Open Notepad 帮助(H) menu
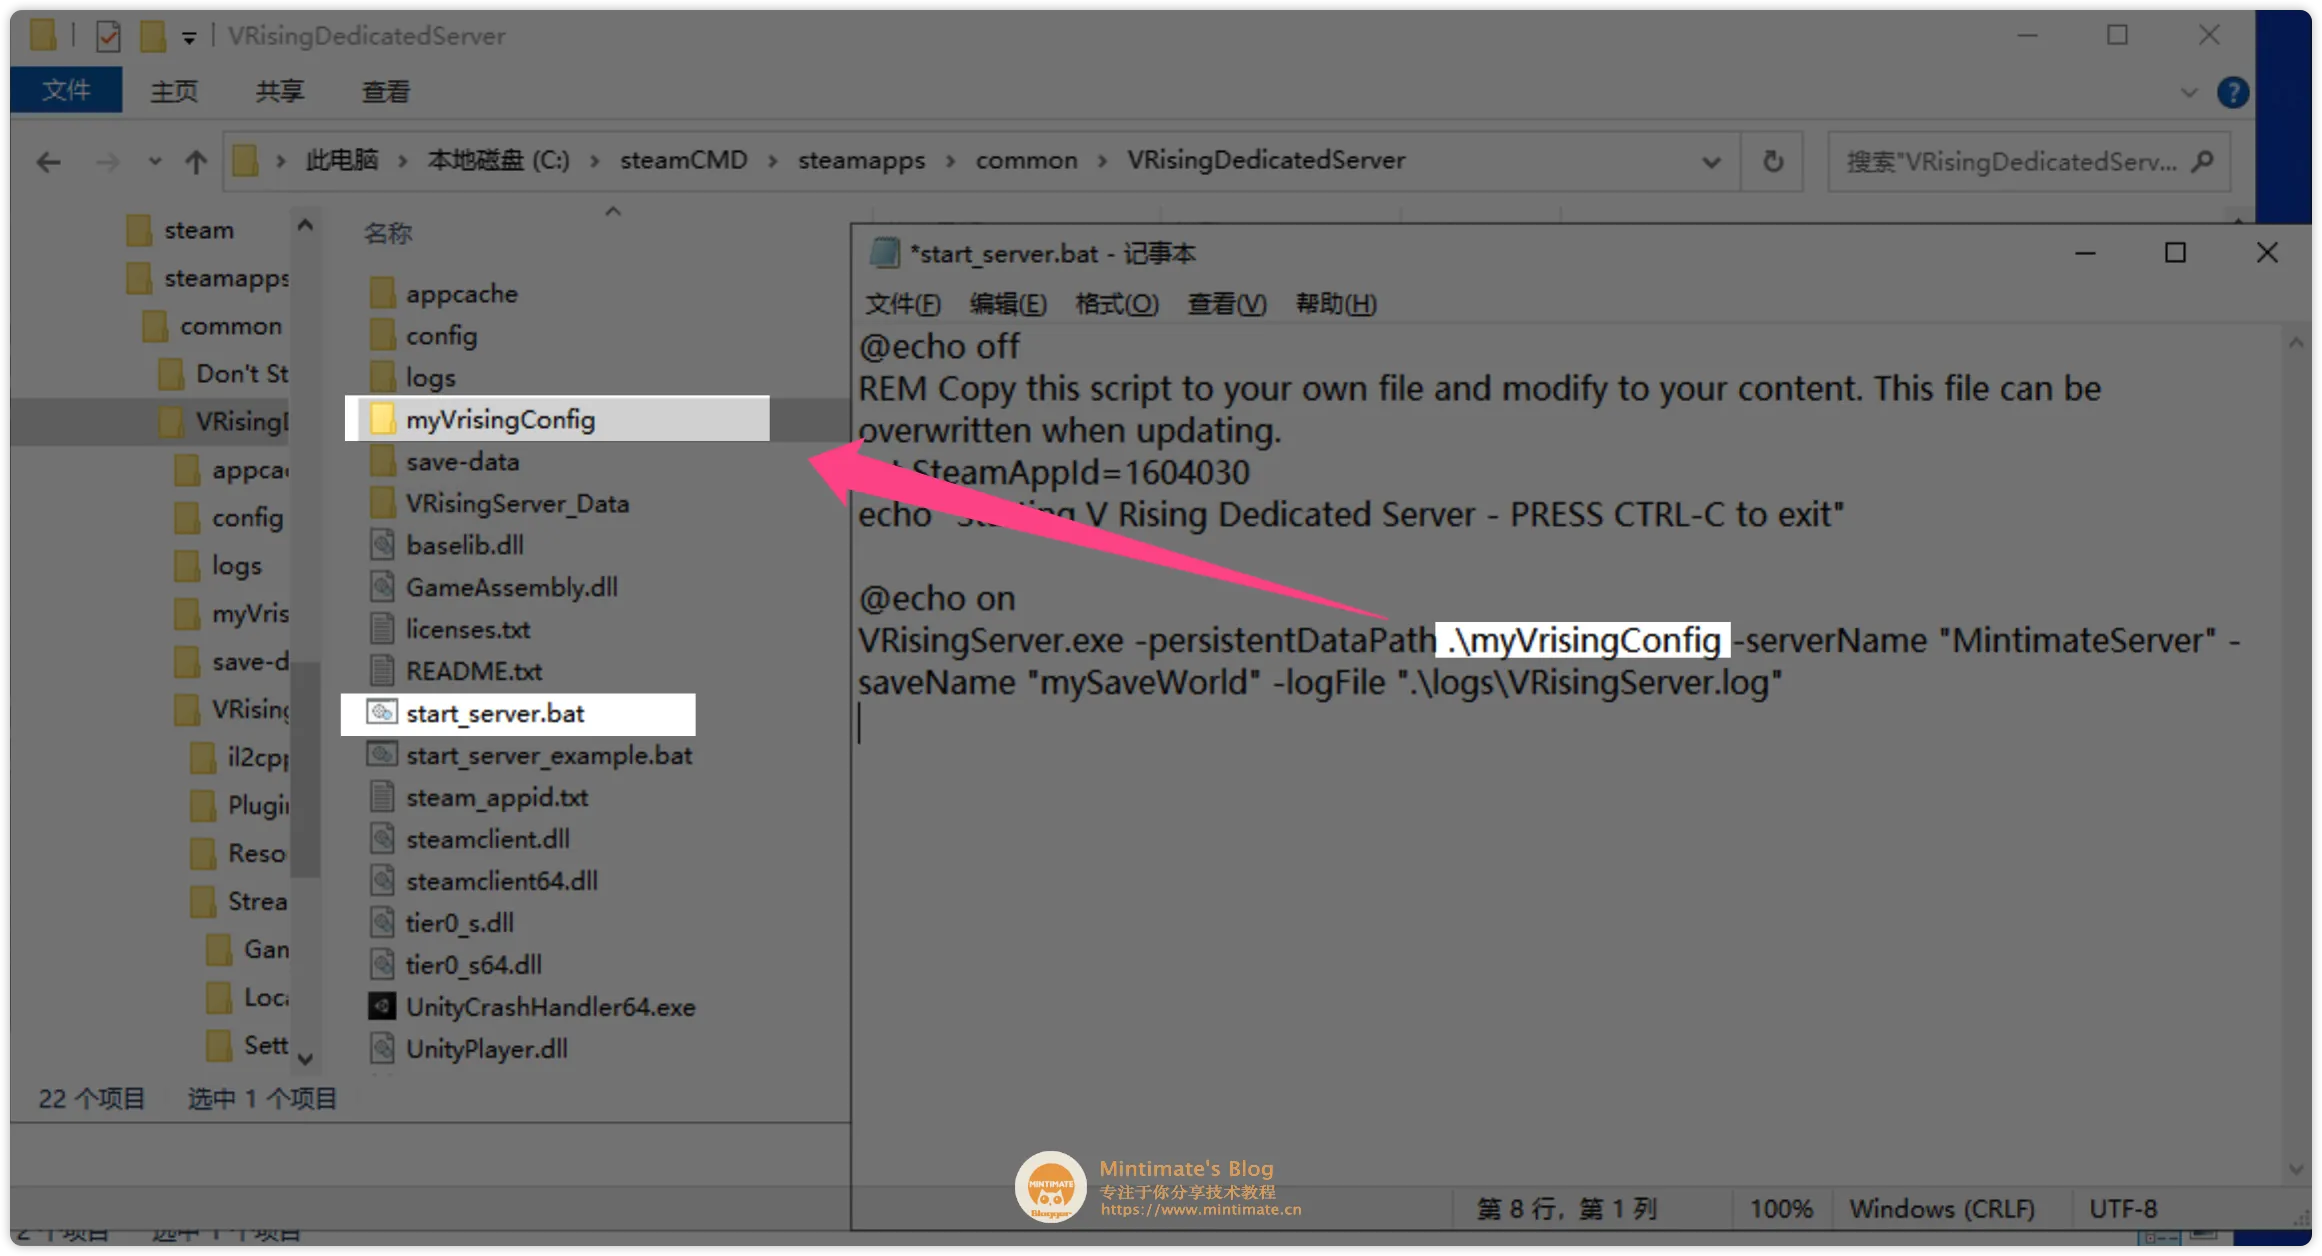 coord(1336,304)
